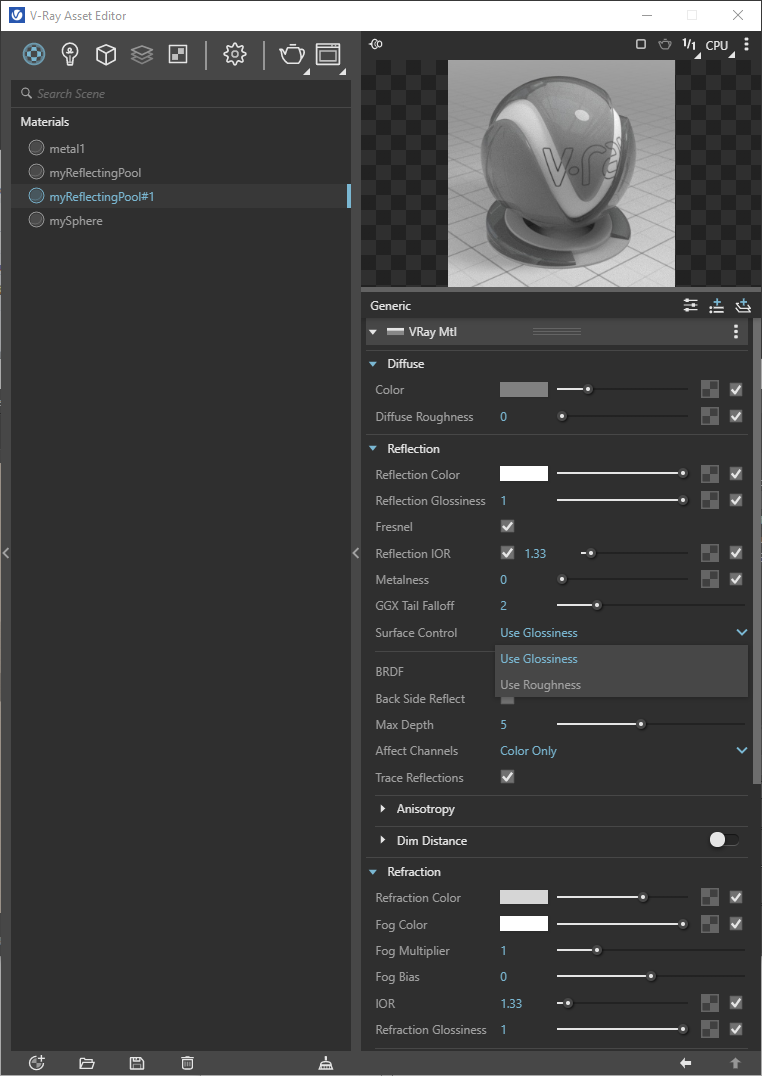Open the Affect Channels dropdown
Image resolution: width=762 pixels, height=1076 pixels.
point(623,751)
